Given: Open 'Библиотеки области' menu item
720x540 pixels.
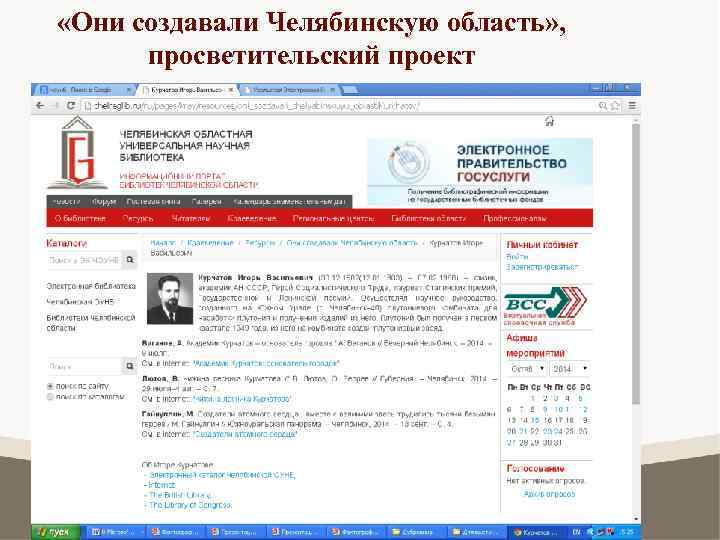Looking at the screenshot, I should click(x=428, y=219).
